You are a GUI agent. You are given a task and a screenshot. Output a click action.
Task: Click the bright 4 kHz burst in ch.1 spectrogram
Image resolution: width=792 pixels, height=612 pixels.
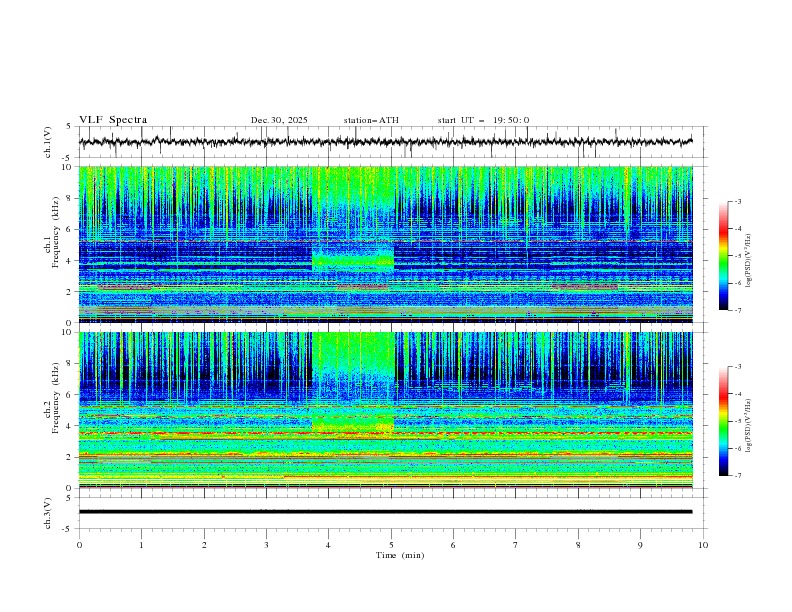coord(353,261)
